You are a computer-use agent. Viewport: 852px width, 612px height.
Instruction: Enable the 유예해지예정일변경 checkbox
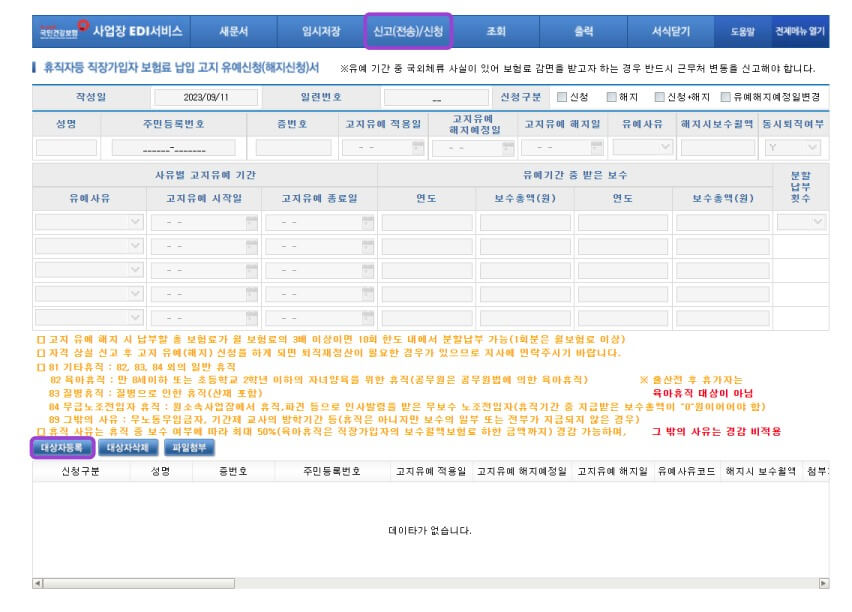click(726, 97)
